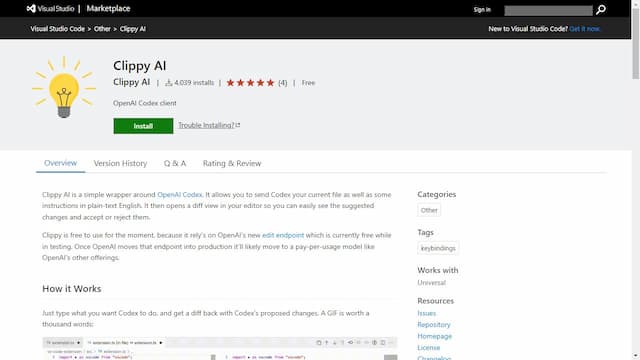This screenshot has width=640, height=360.
Task: Open the Rating & Review tab
Action: [232, 163]
